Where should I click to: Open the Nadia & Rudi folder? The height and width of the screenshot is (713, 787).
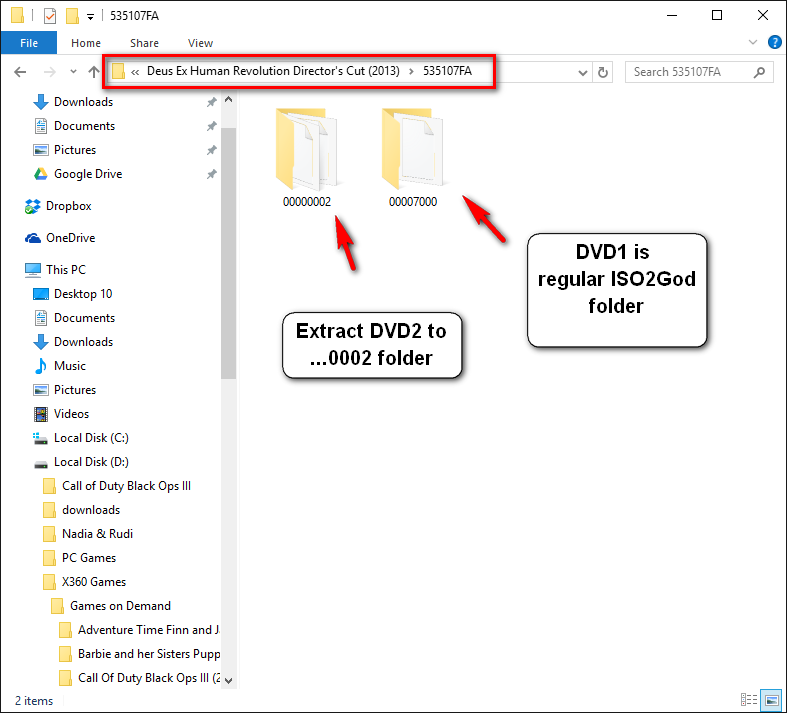[97, 534]
